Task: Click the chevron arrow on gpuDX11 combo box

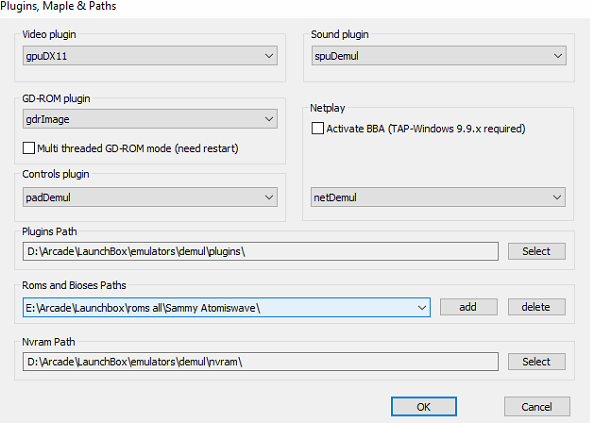Action: [x=269, y=56]
